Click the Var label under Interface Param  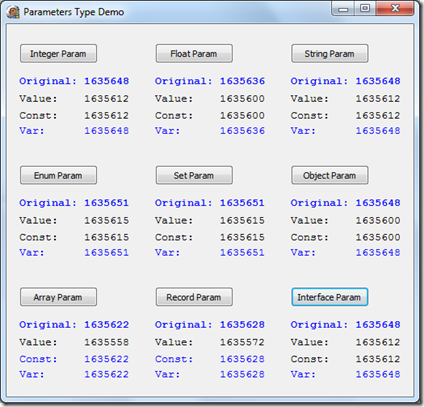pos(303,374)
